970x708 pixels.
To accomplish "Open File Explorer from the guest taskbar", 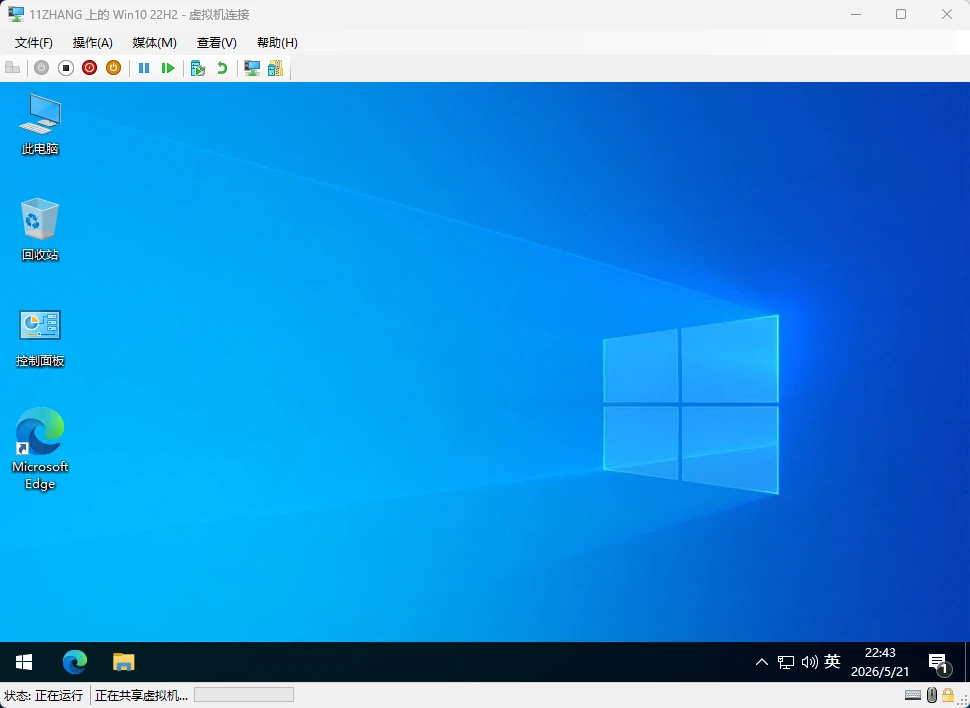I will pyautogui.click(x=124, y=662).
